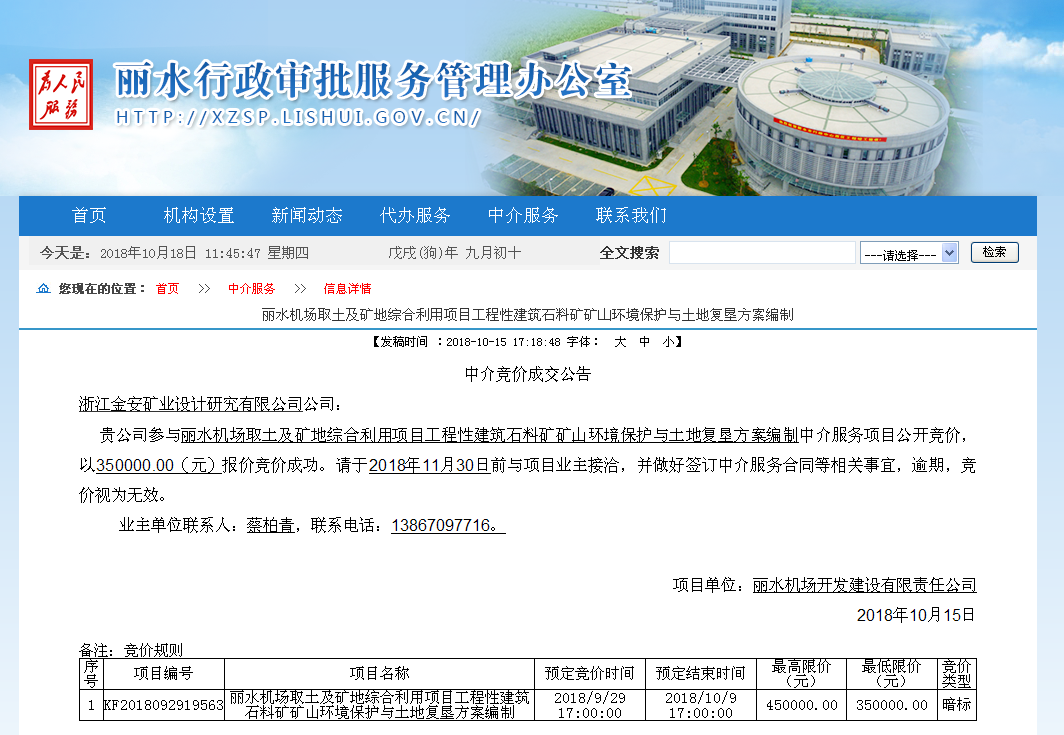Click the 备注: 竞价规则 label

(x=131, y=649)
